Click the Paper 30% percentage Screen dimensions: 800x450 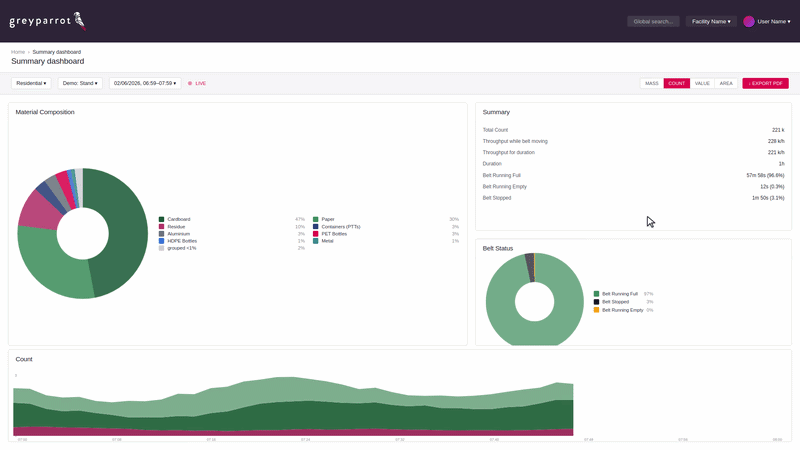[x=454, y=219]
